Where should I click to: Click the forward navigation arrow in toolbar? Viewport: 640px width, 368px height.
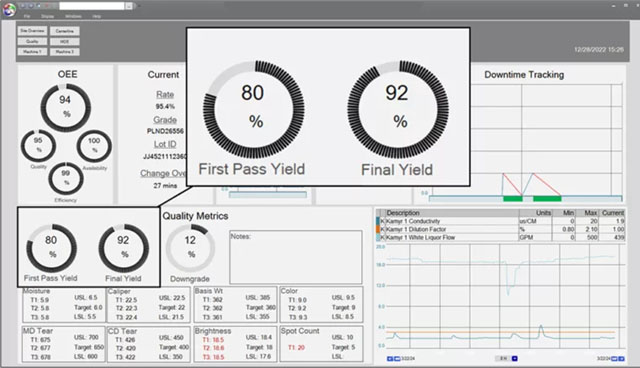point(30,6)
